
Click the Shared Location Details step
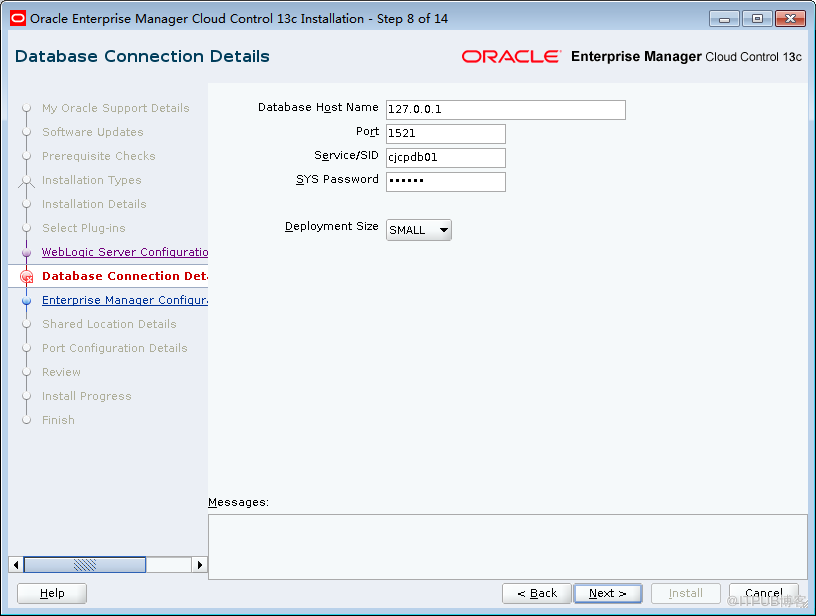[109, 324]
